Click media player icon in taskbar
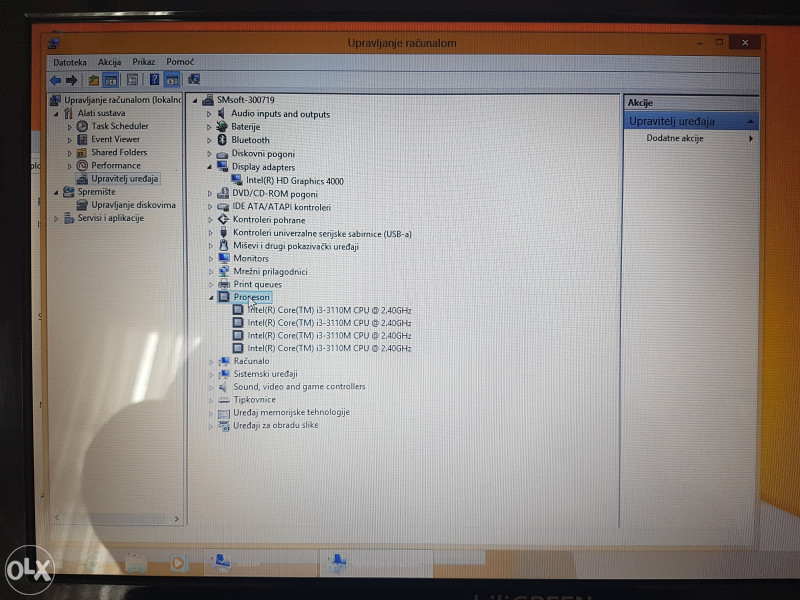The image size is (800, 600). point(178,562)
